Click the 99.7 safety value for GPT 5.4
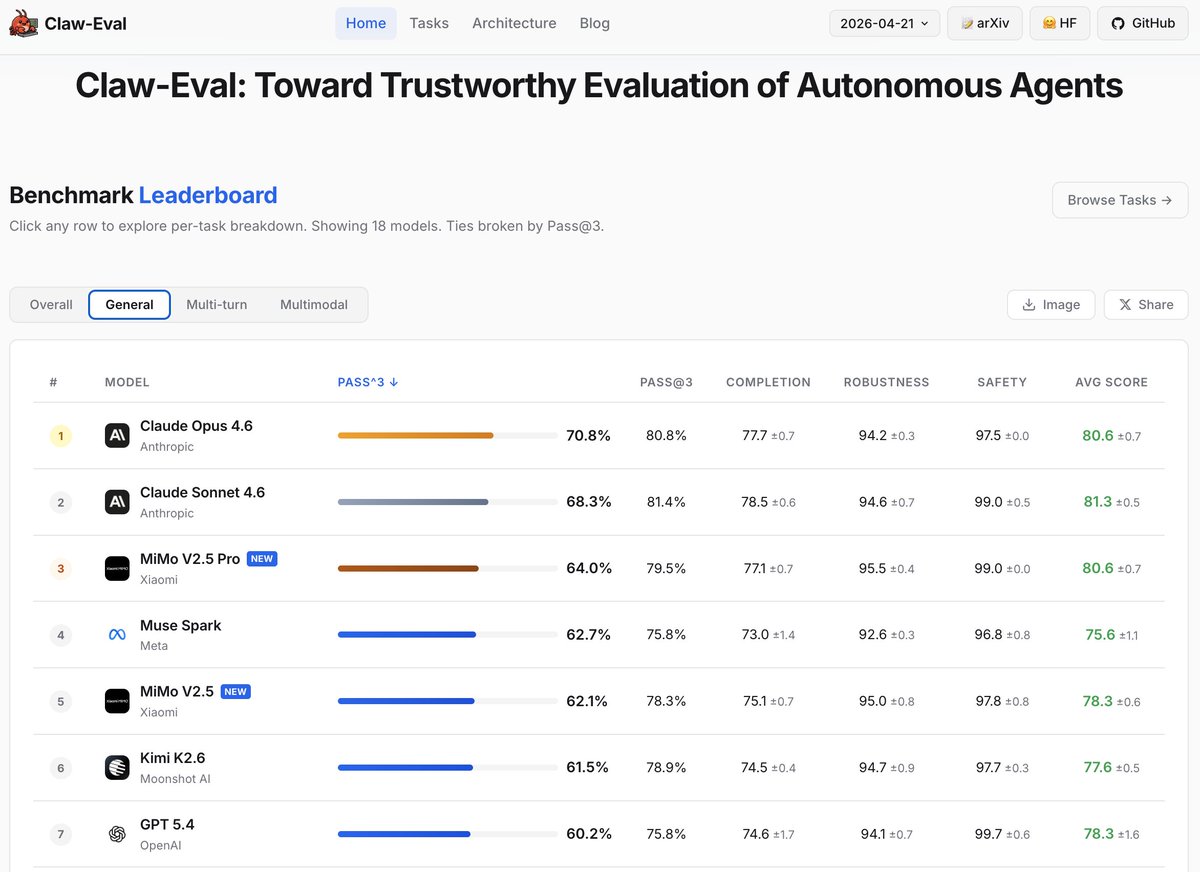Viewport: 1200px width, 872px height. point(988,834)
